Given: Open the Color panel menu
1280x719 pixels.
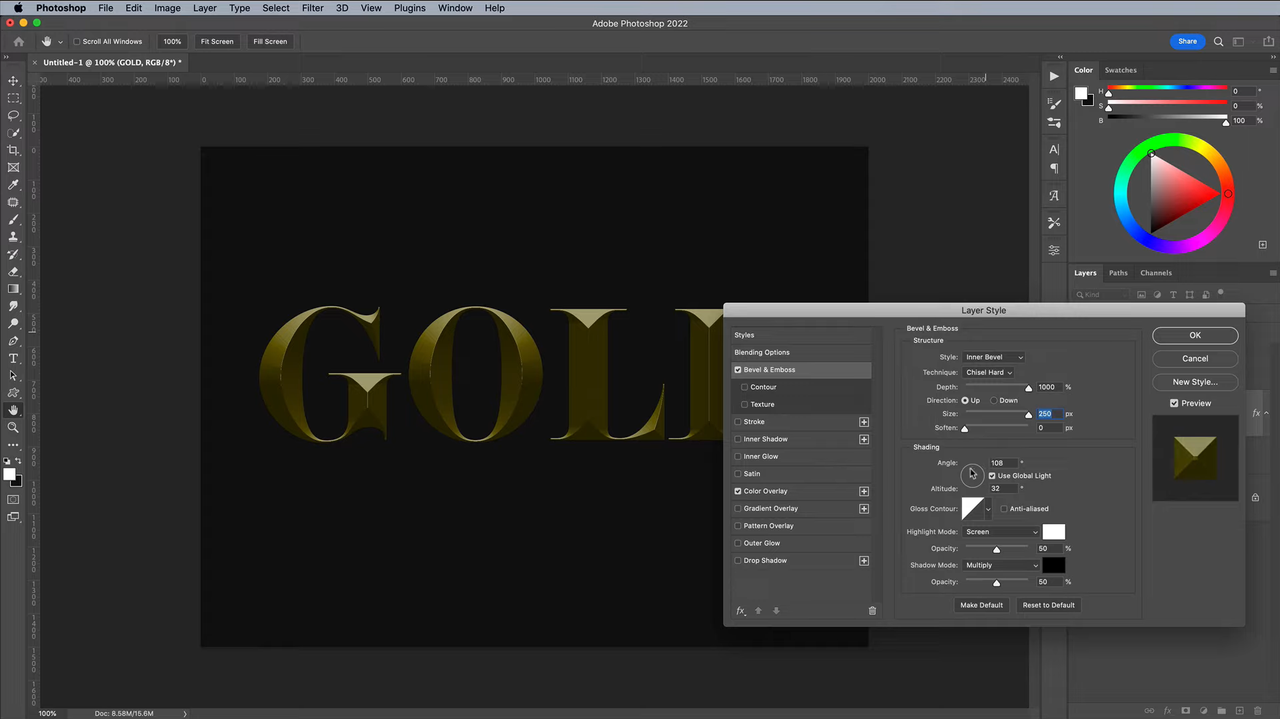Looking at the screenshot, I should [x=1272, y=70].
